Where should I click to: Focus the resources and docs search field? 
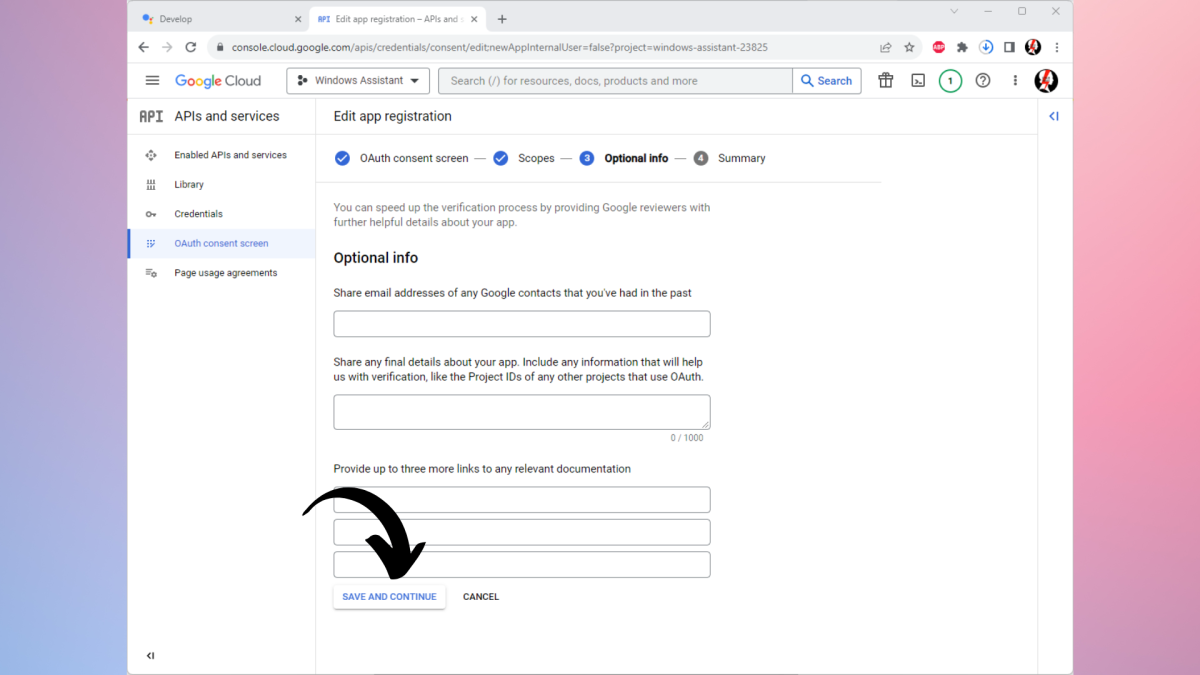coord(615,81)
